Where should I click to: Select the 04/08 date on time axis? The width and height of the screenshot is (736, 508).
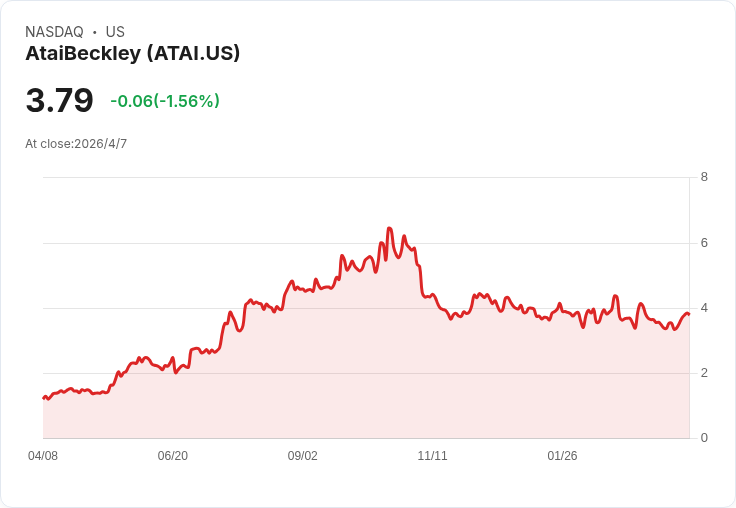[43, 456]
